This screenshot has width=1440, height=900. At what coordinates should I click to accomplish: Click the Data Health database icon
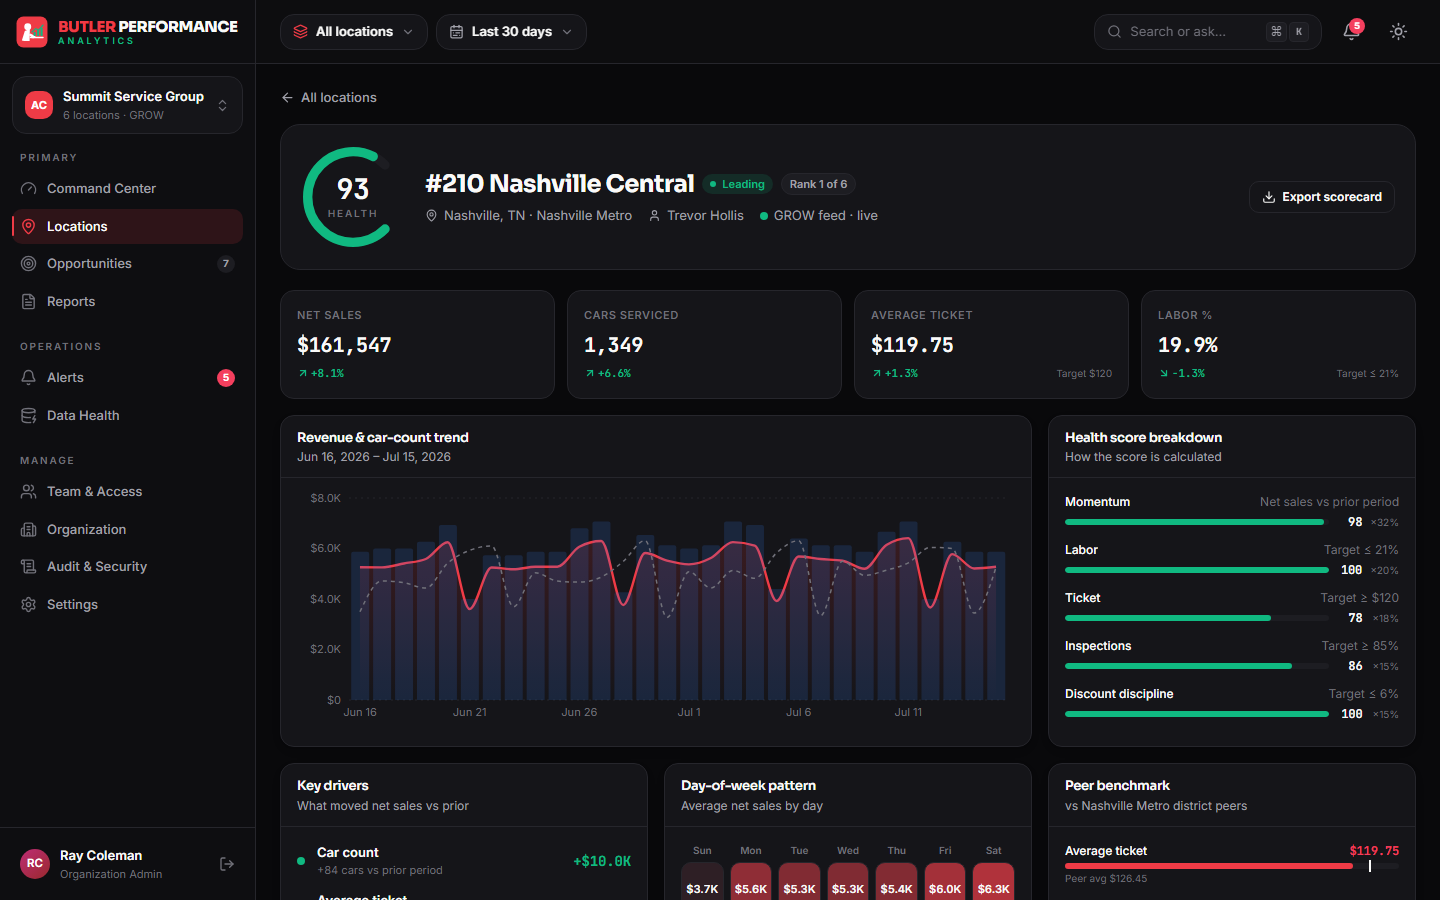point(29,416)
